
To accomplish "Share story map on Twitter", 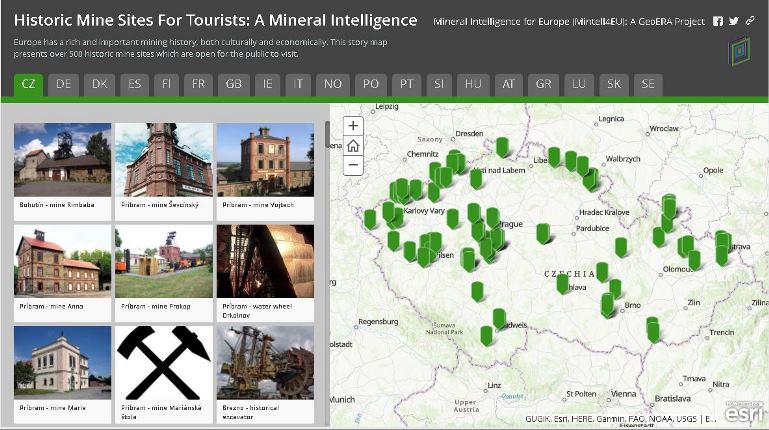I will click(734, 21).
